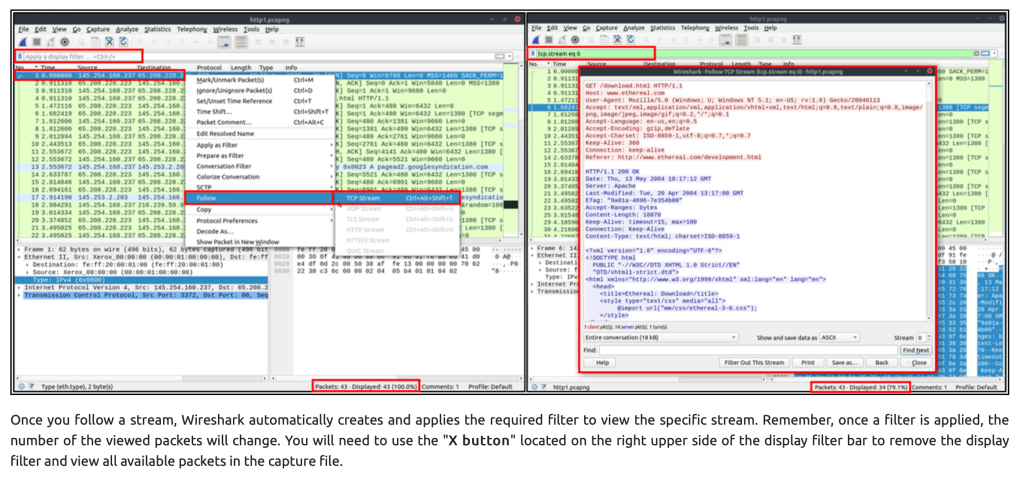Image resolution: width=1023 pixels, height=483 pixels.
Task: Click the close capture file X icon
Action: [x=108, y=42]
